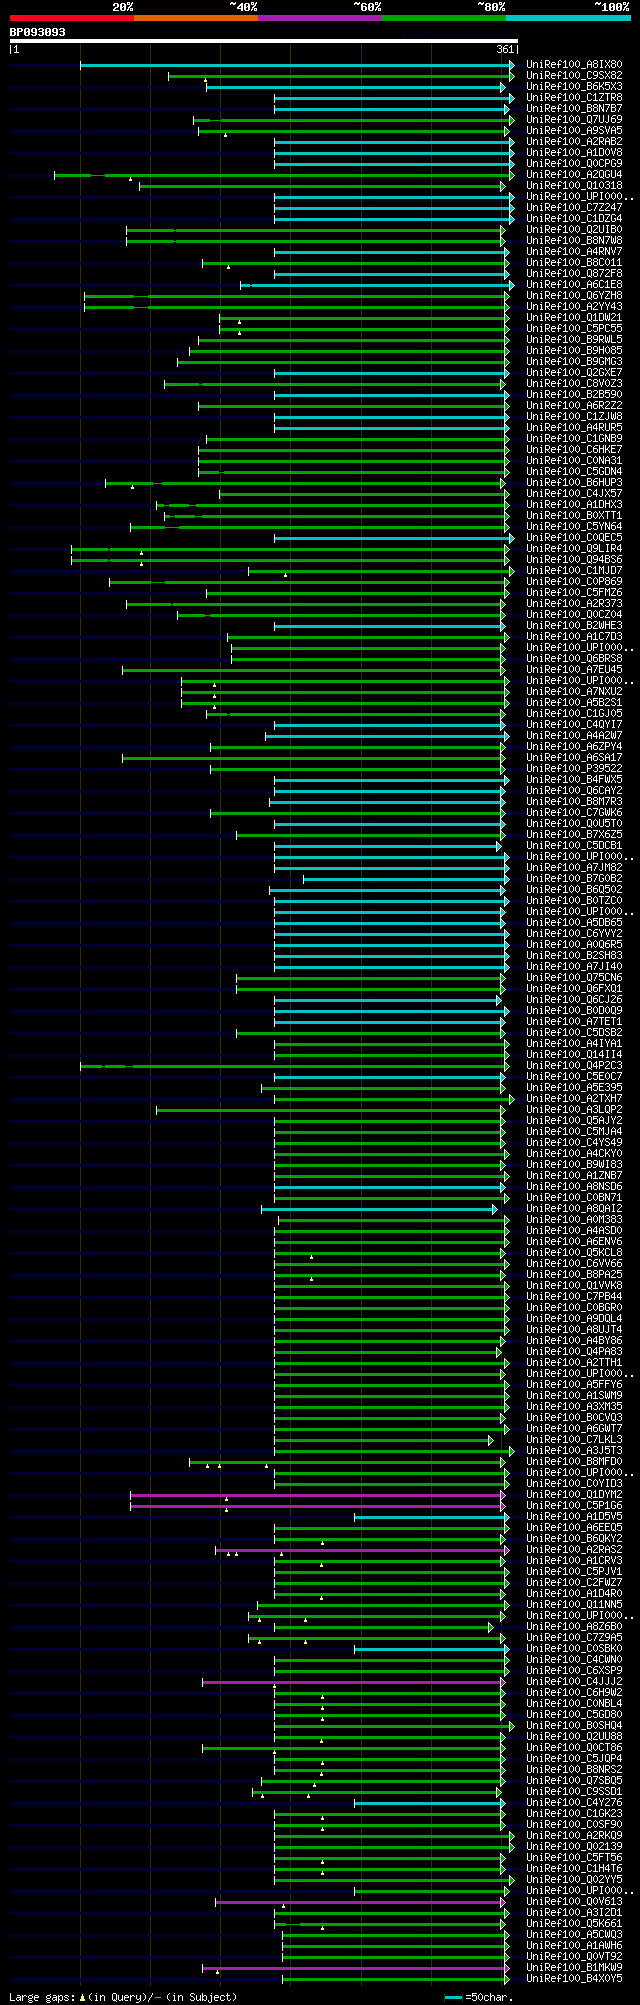Select the UniRef100_C5PC55 row label
Viewport: 640px width, 2005px height.
[x=574, y=329]
